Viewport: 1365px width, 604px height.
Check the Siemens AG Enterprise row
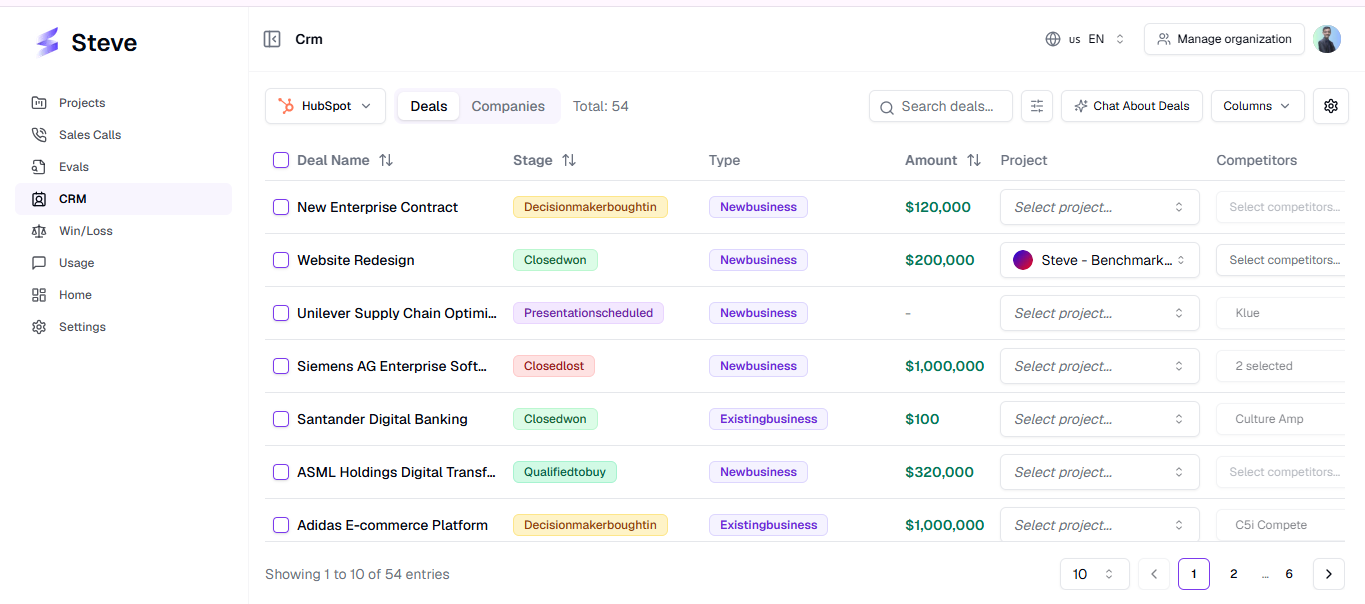281,366
